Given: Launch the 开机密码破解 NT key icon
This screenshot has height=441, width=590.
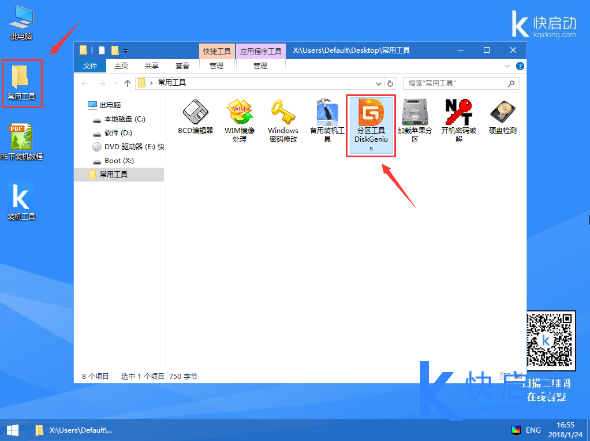Looking at the screenshot, I should (459, 120).
